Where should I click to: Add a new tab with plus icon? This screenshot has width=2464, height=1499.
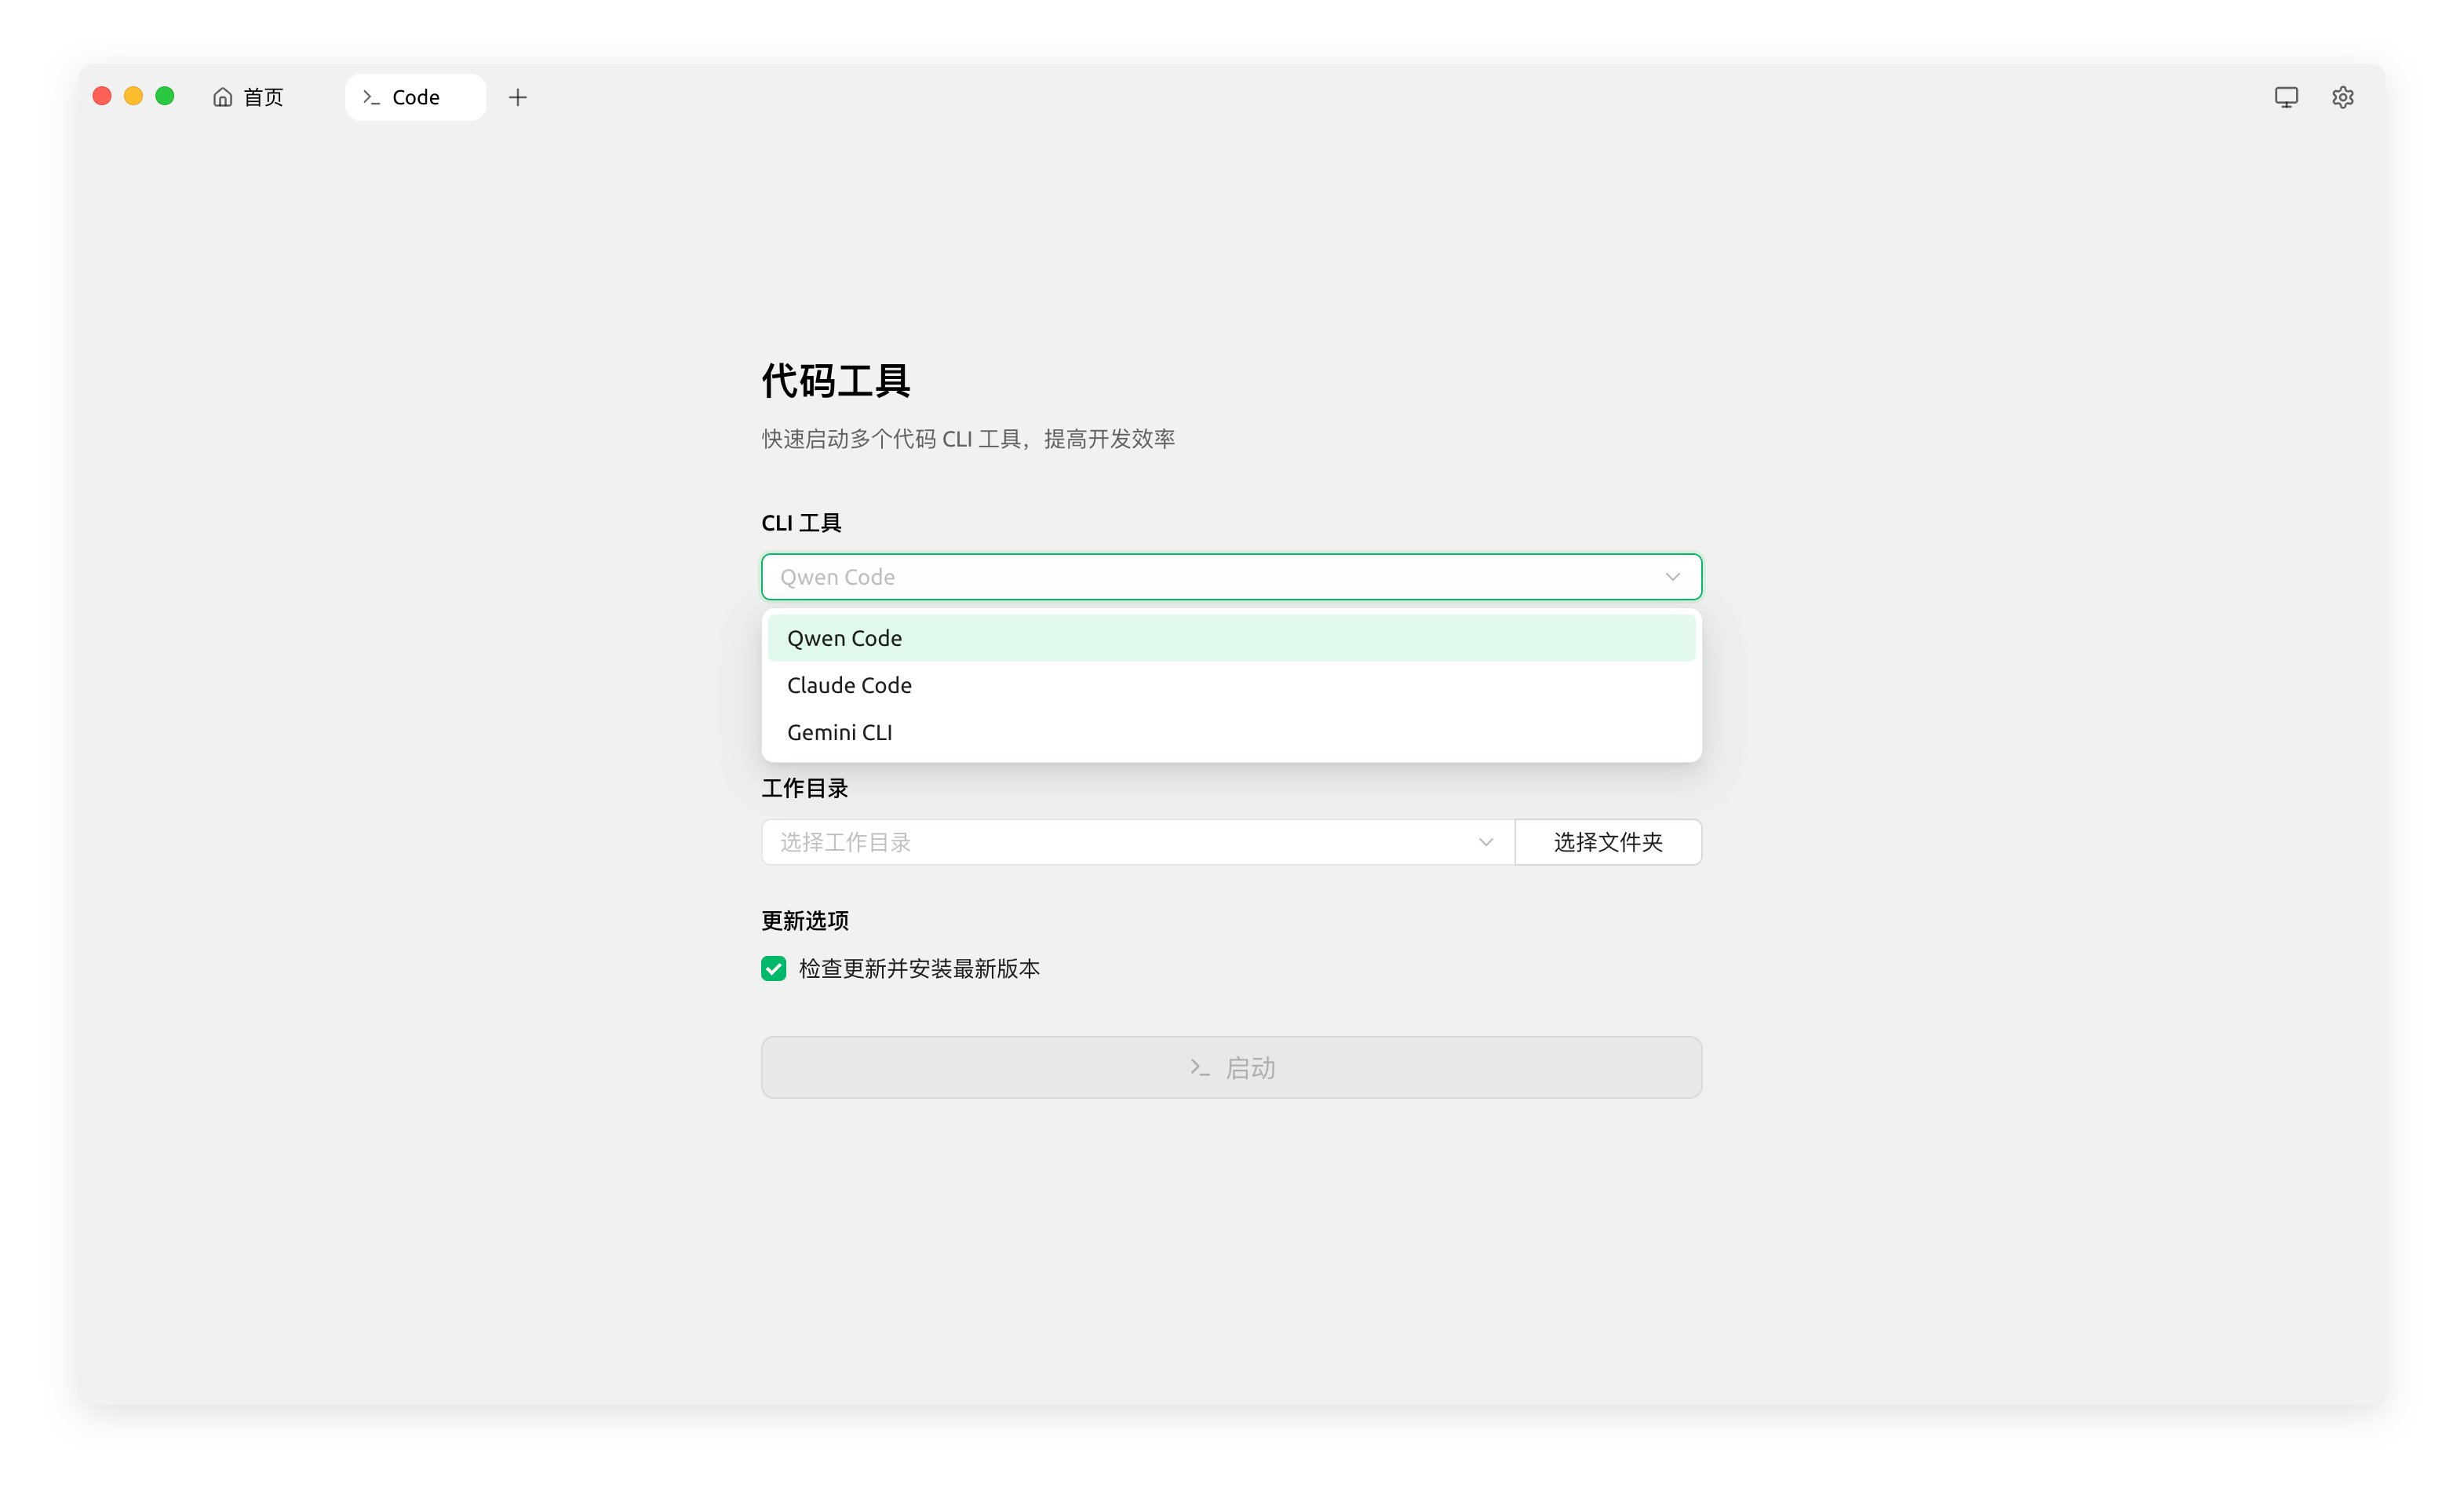[517, 97]
